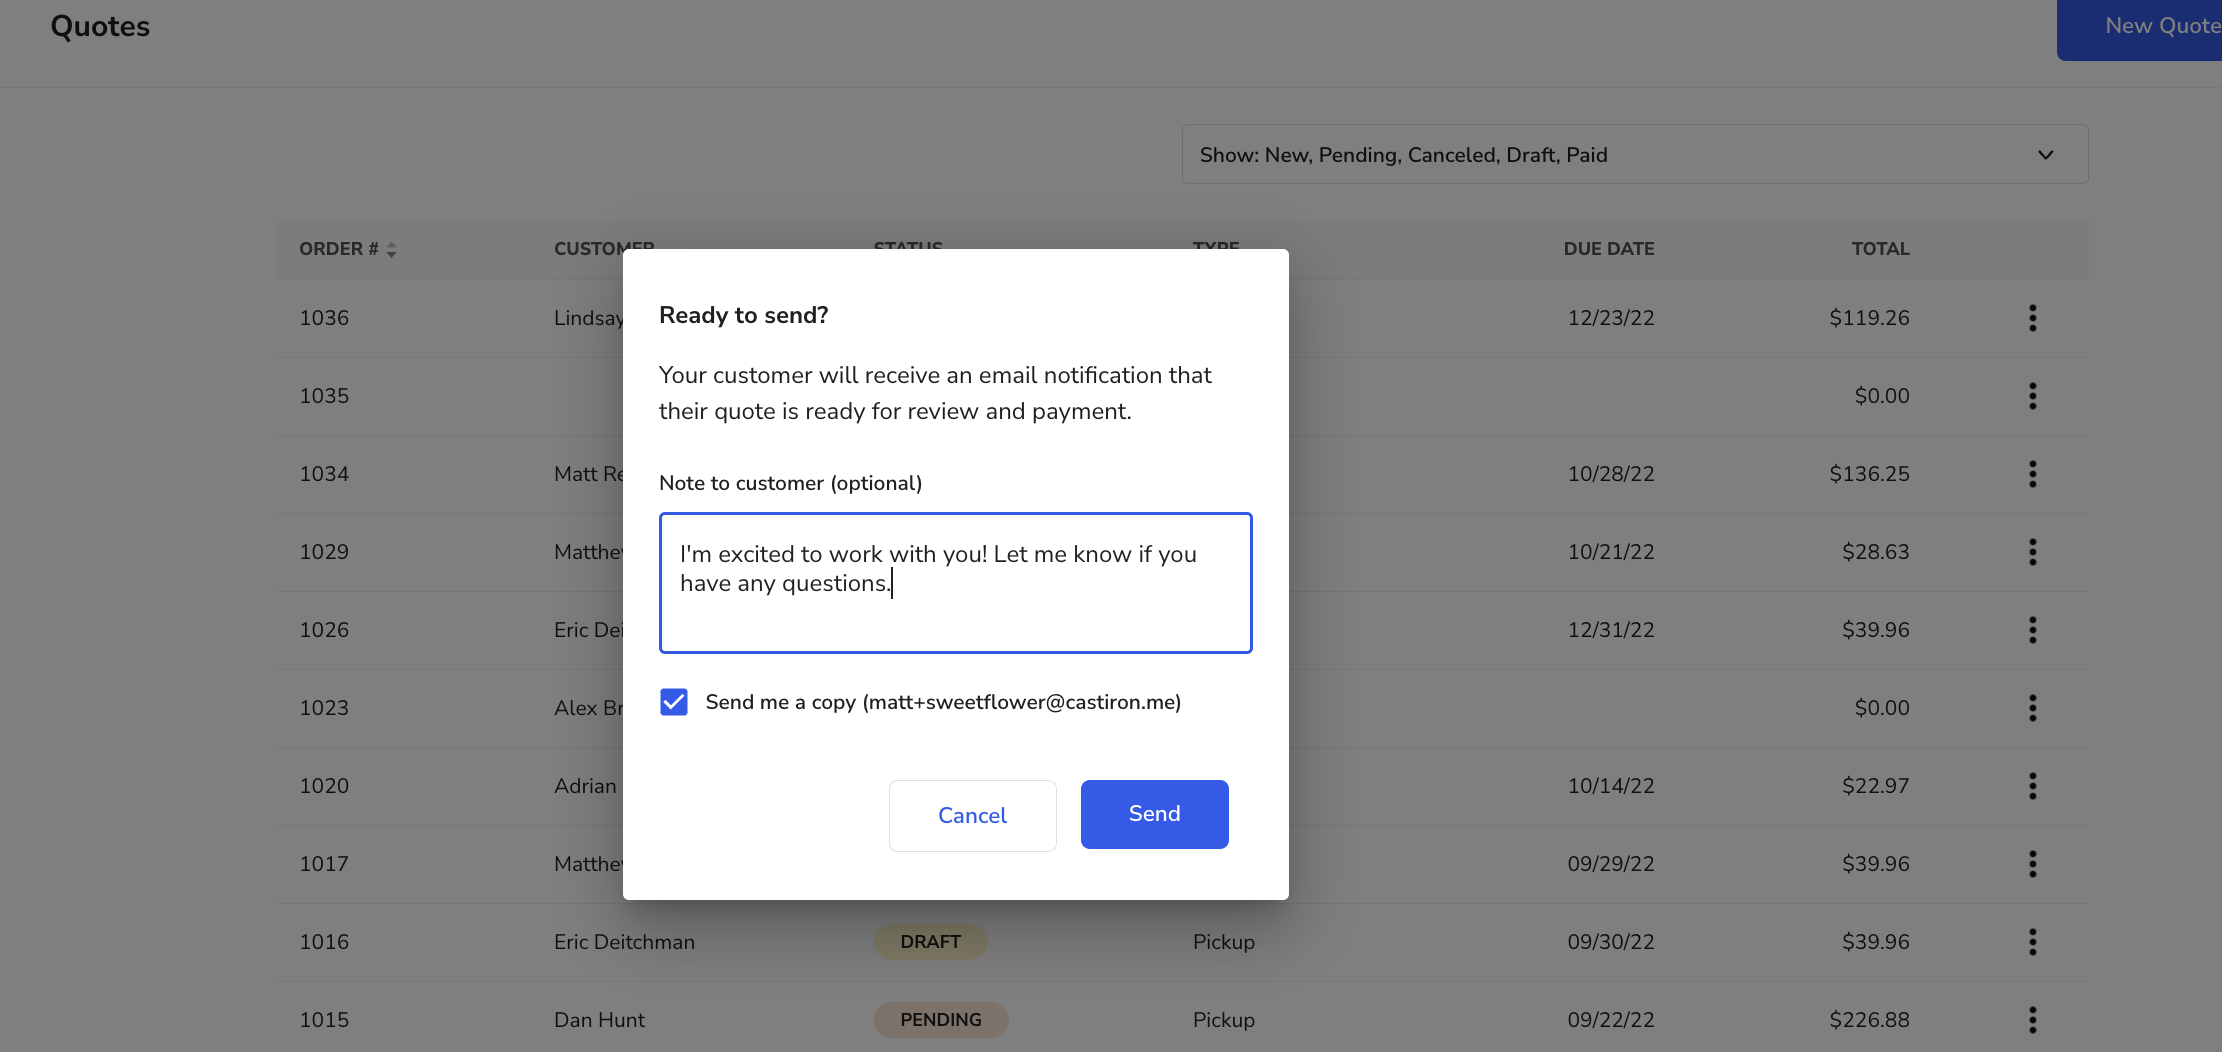2222x1052 pixels.
Task: Click the New Quote button
Action: pyautogui.click(x=2139, y=27)
